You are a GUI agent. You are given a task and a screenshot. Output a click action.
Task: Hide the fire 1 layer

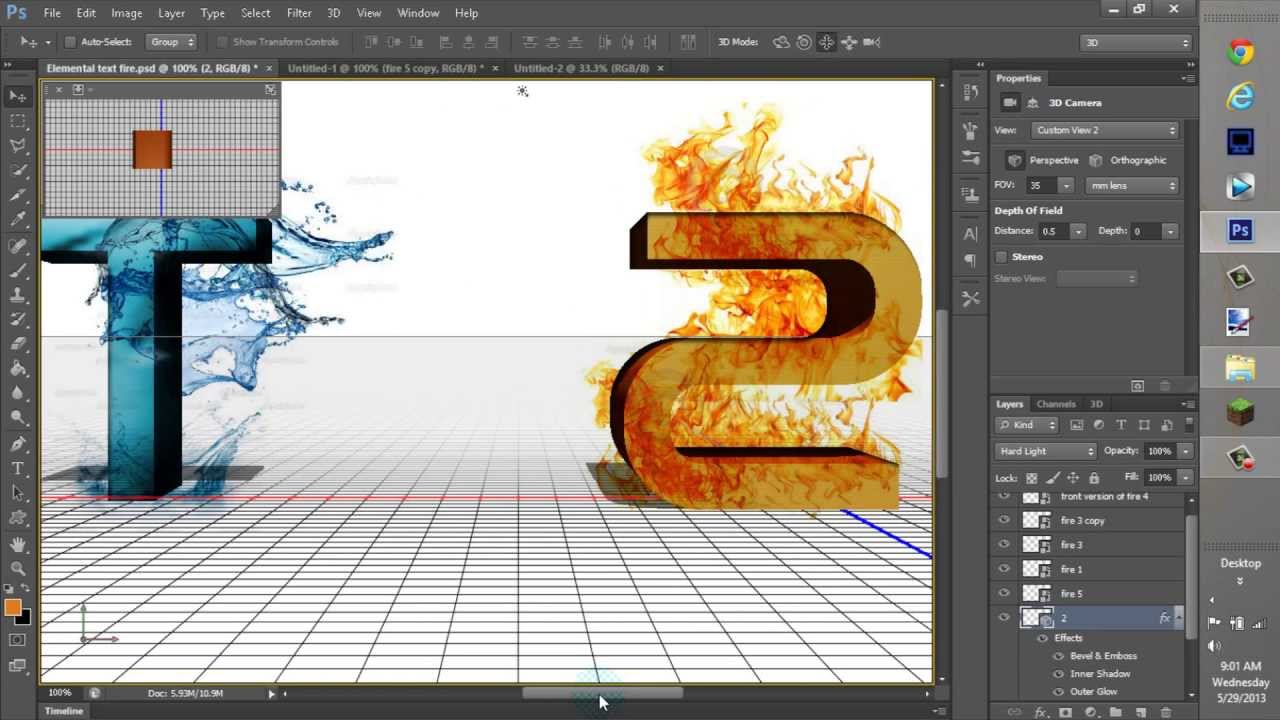[1004, 569]
